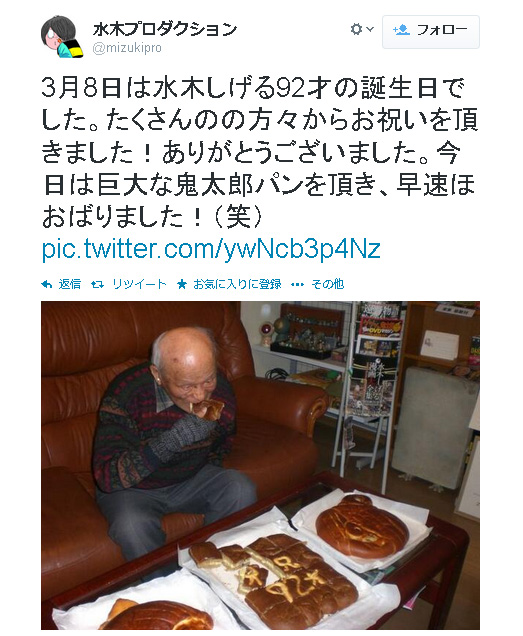The image size is (523, 636).
Task: Click the @mizukipro handle
Action: [127, 48]
